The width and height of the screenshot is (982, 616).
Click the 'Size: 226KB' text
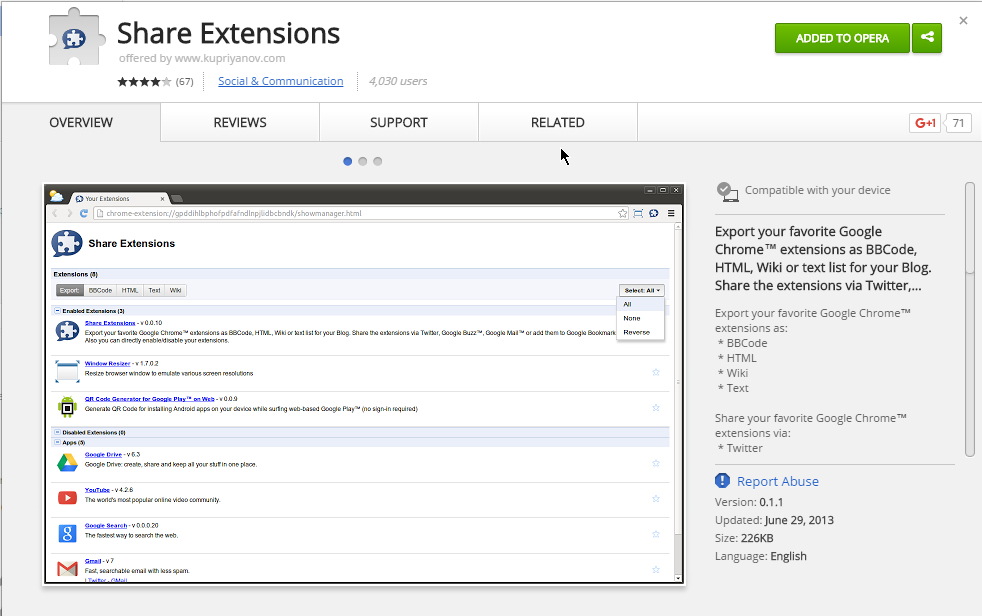coord(744,538)
